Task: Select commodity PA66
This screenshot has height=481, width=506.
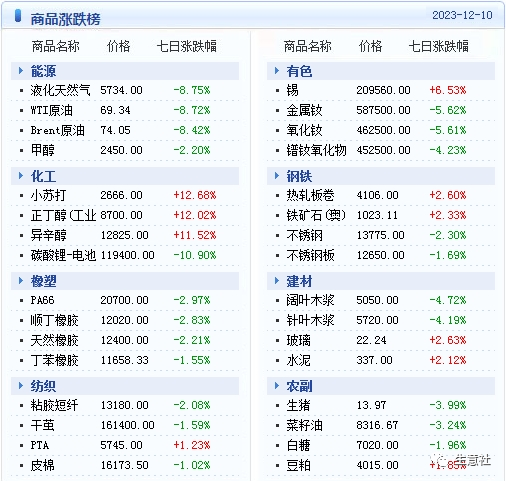Action: pos(42,300)
